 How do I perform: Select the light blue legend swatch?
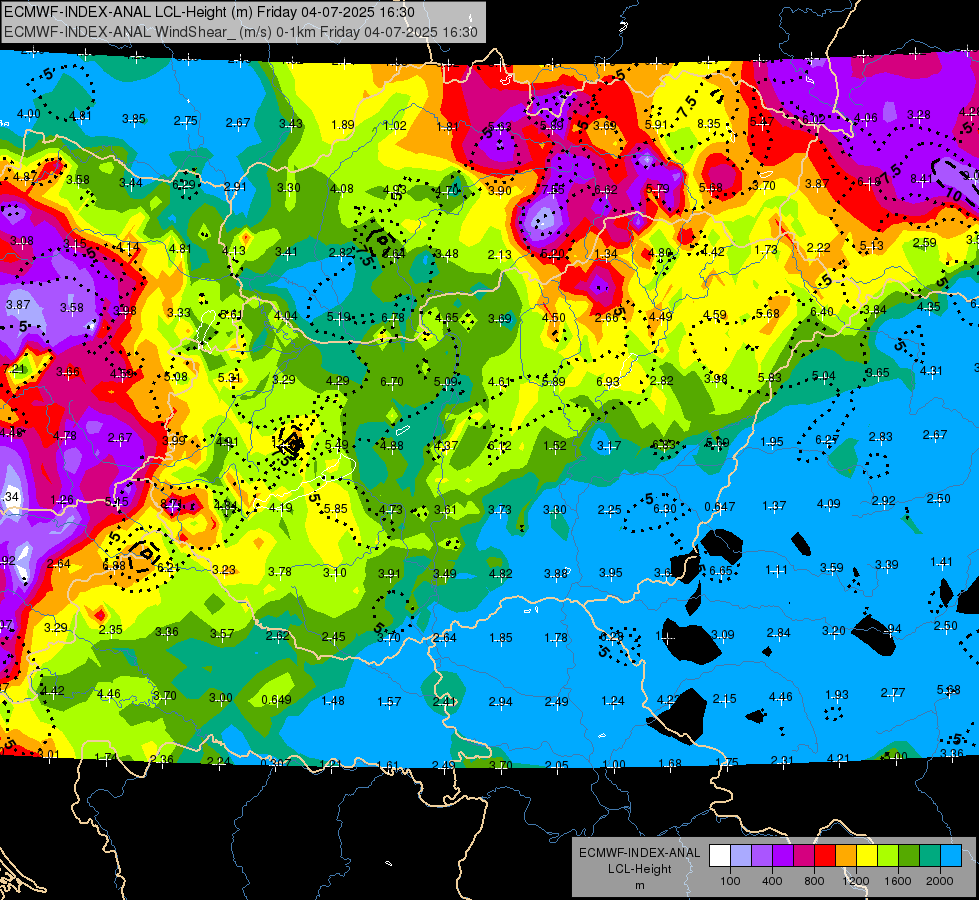[951, 856]
